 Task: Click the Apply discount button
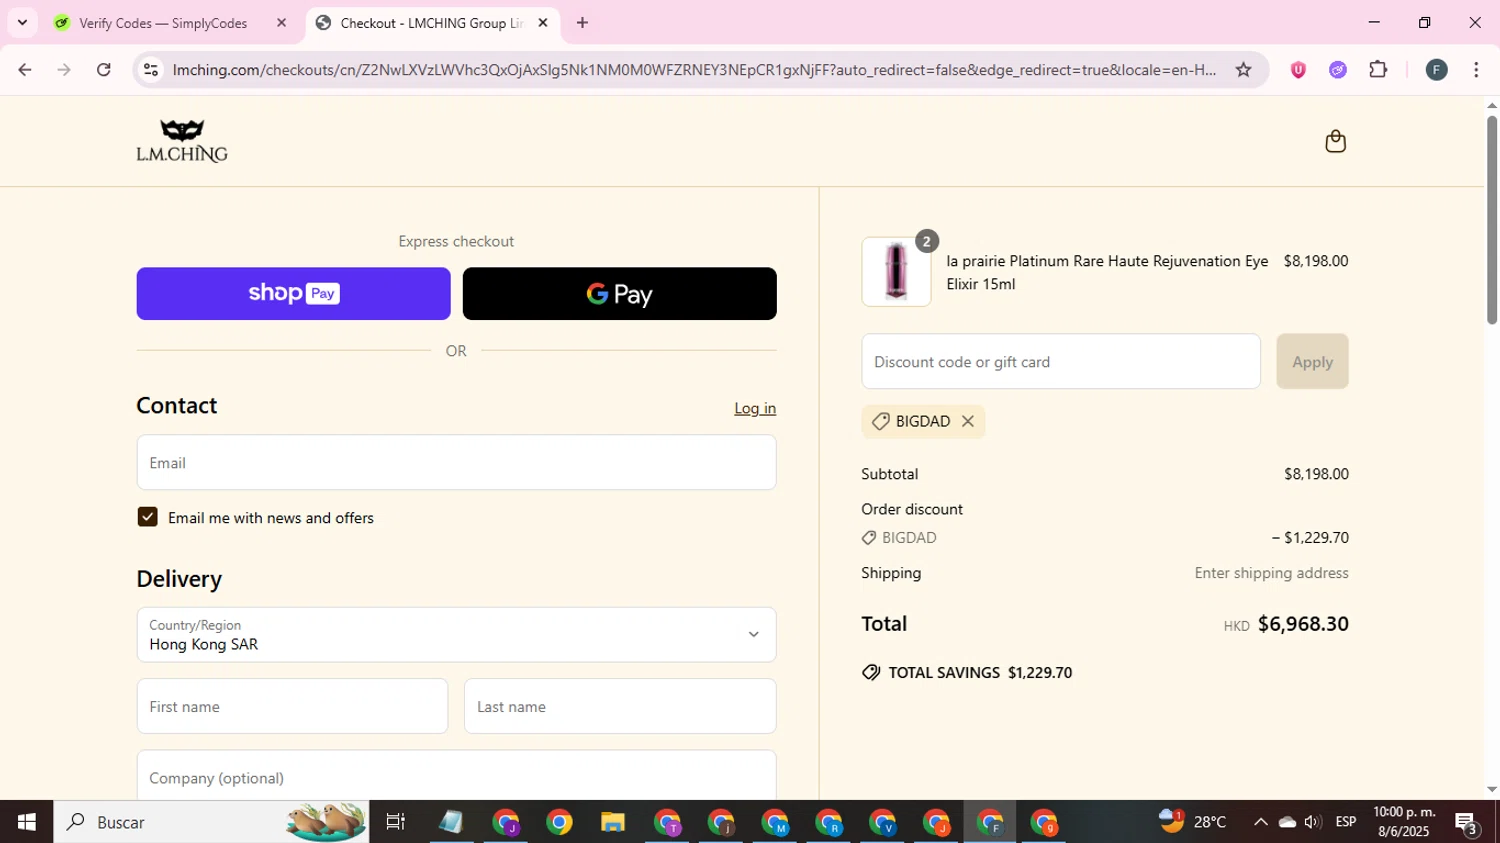coord(1312,362)
